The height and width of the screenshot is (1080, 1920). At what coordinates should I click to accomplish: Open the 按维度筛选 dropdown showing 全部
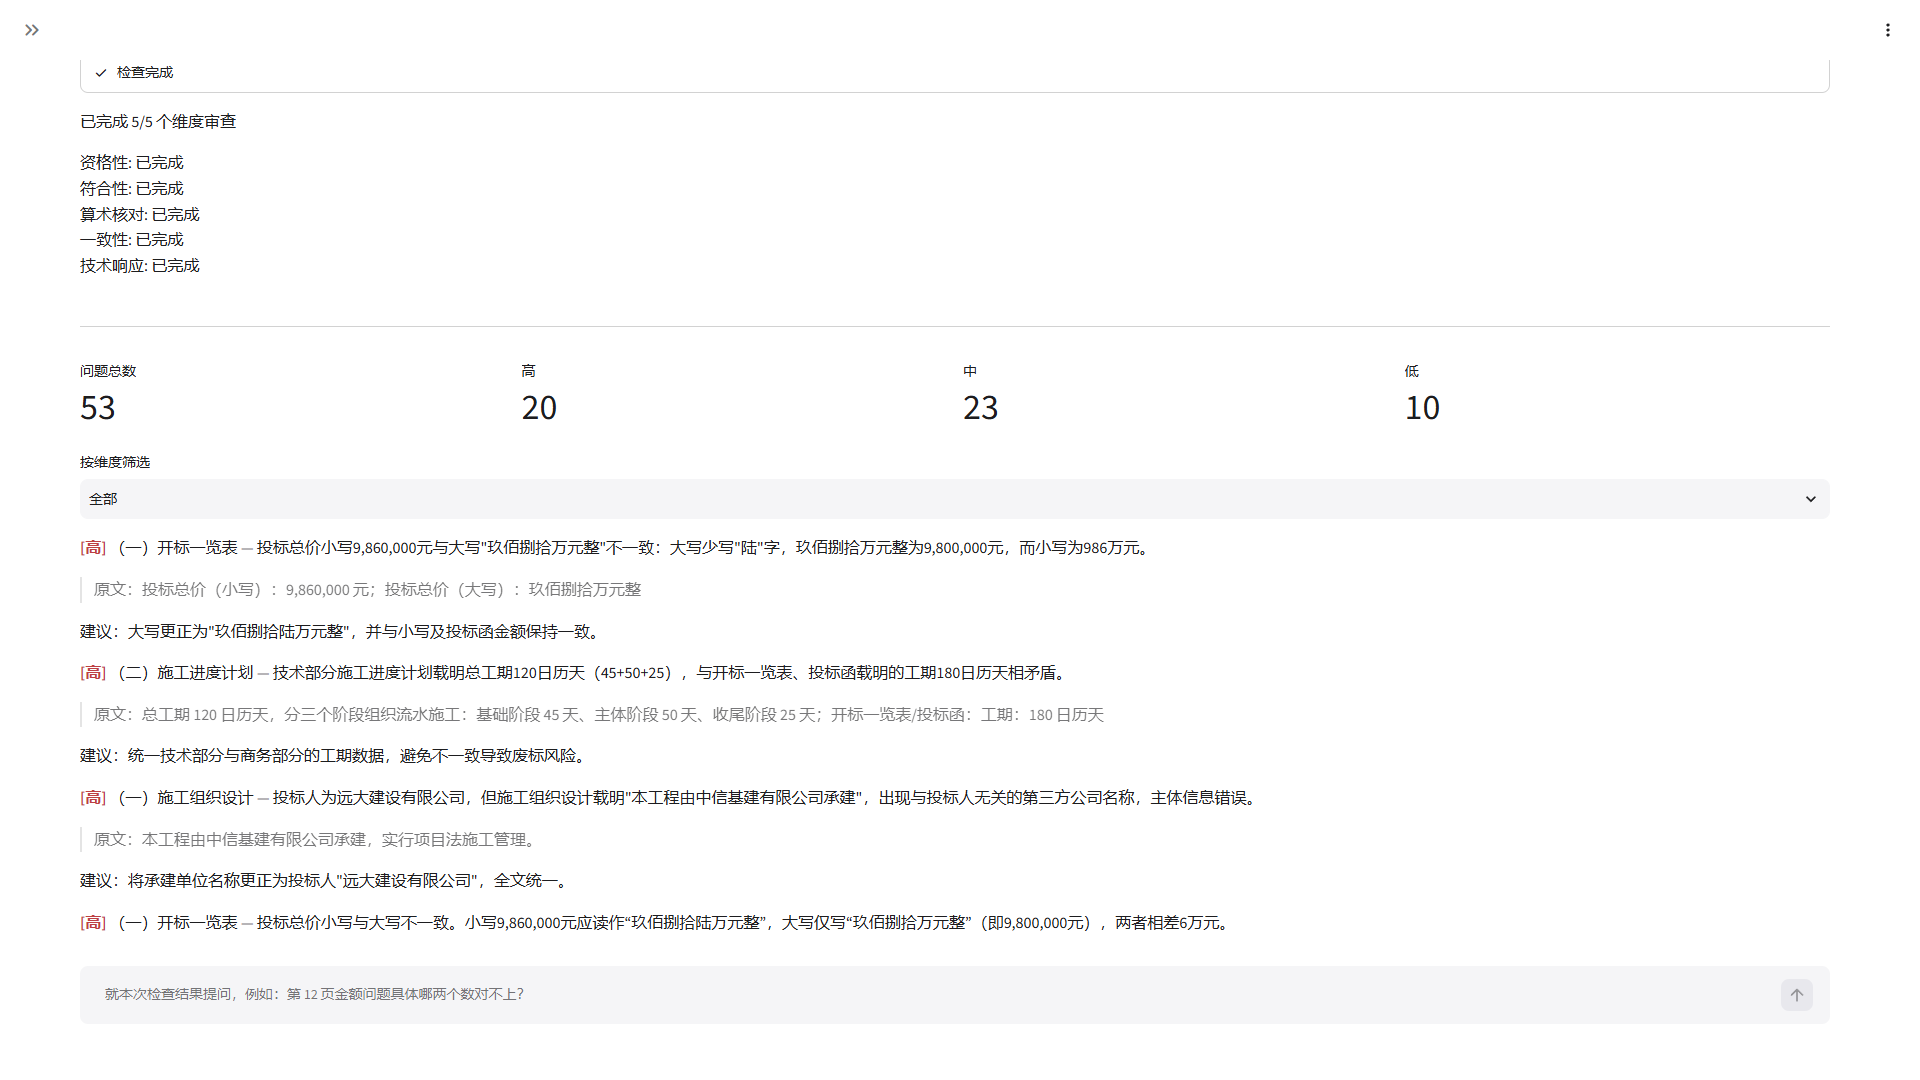pos(954,499)
